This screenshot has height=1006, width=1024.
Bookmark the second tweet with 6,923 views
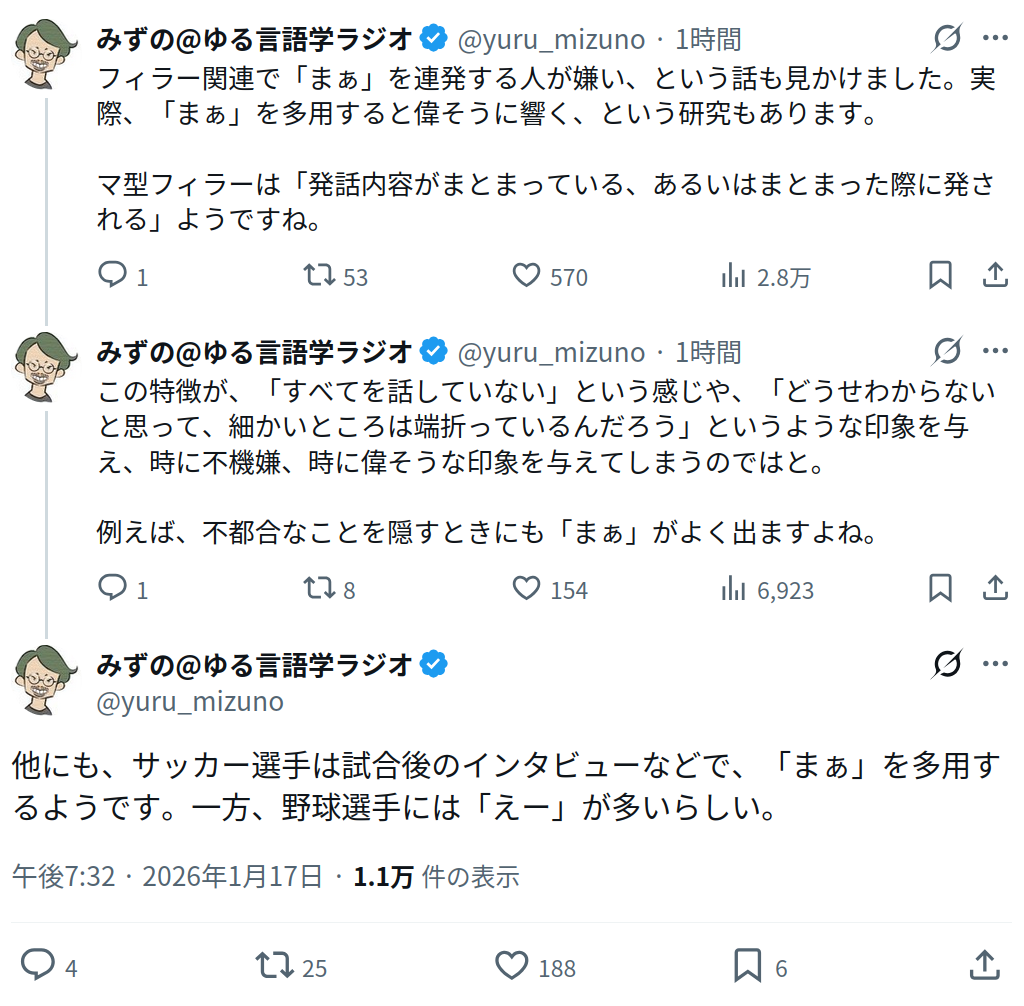pyautogui.click(x=940, y=589)
